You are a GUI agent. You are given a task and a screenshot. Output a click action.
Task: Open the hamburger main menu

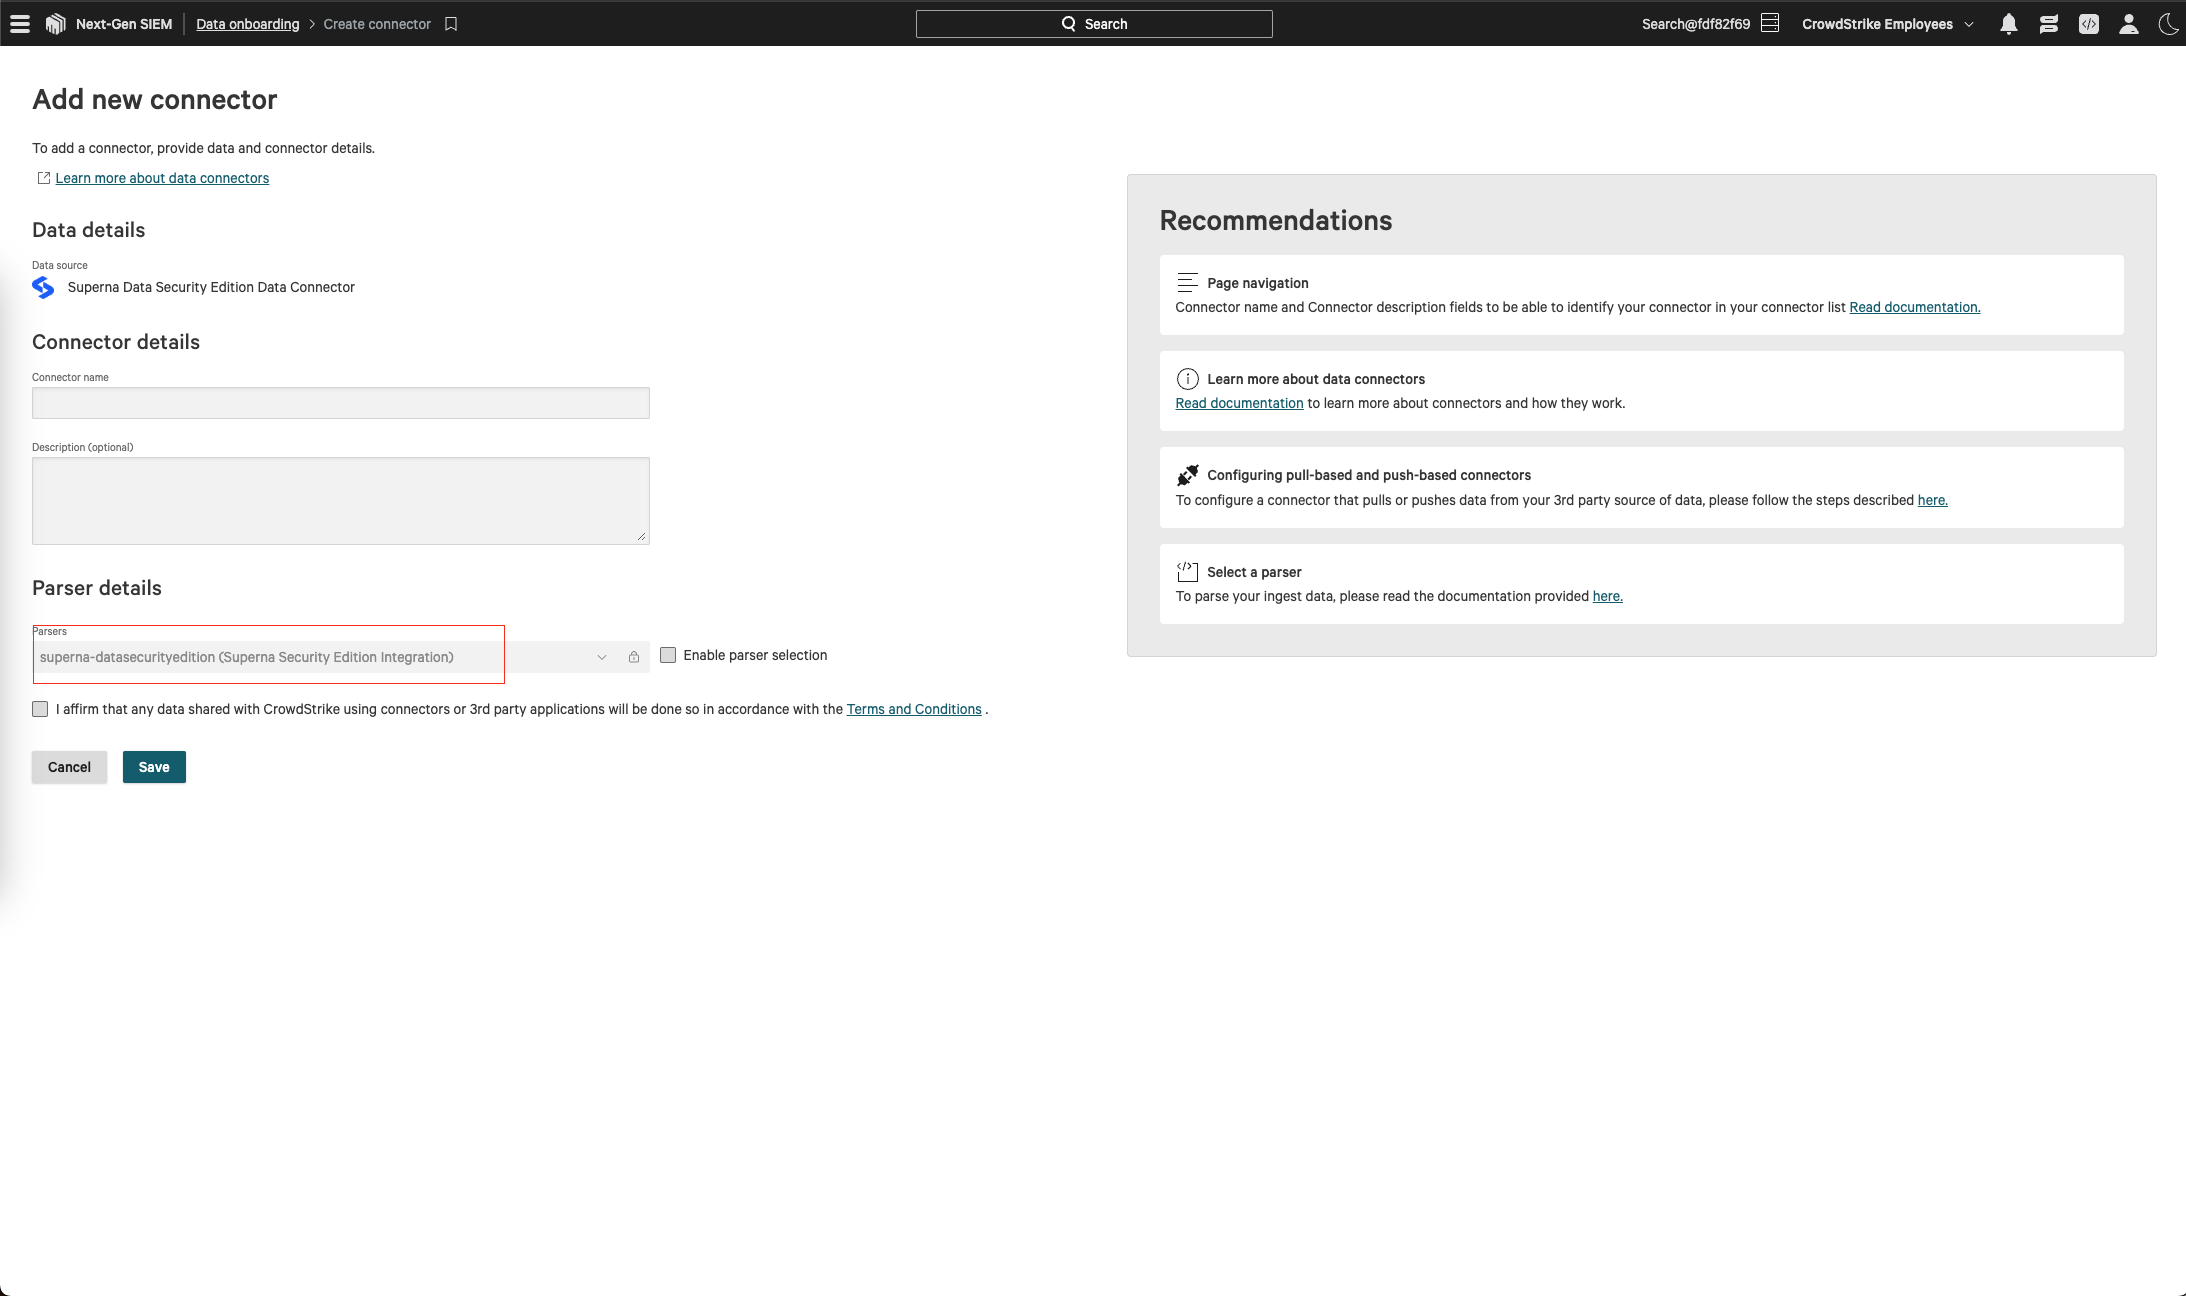coord(20,24)
